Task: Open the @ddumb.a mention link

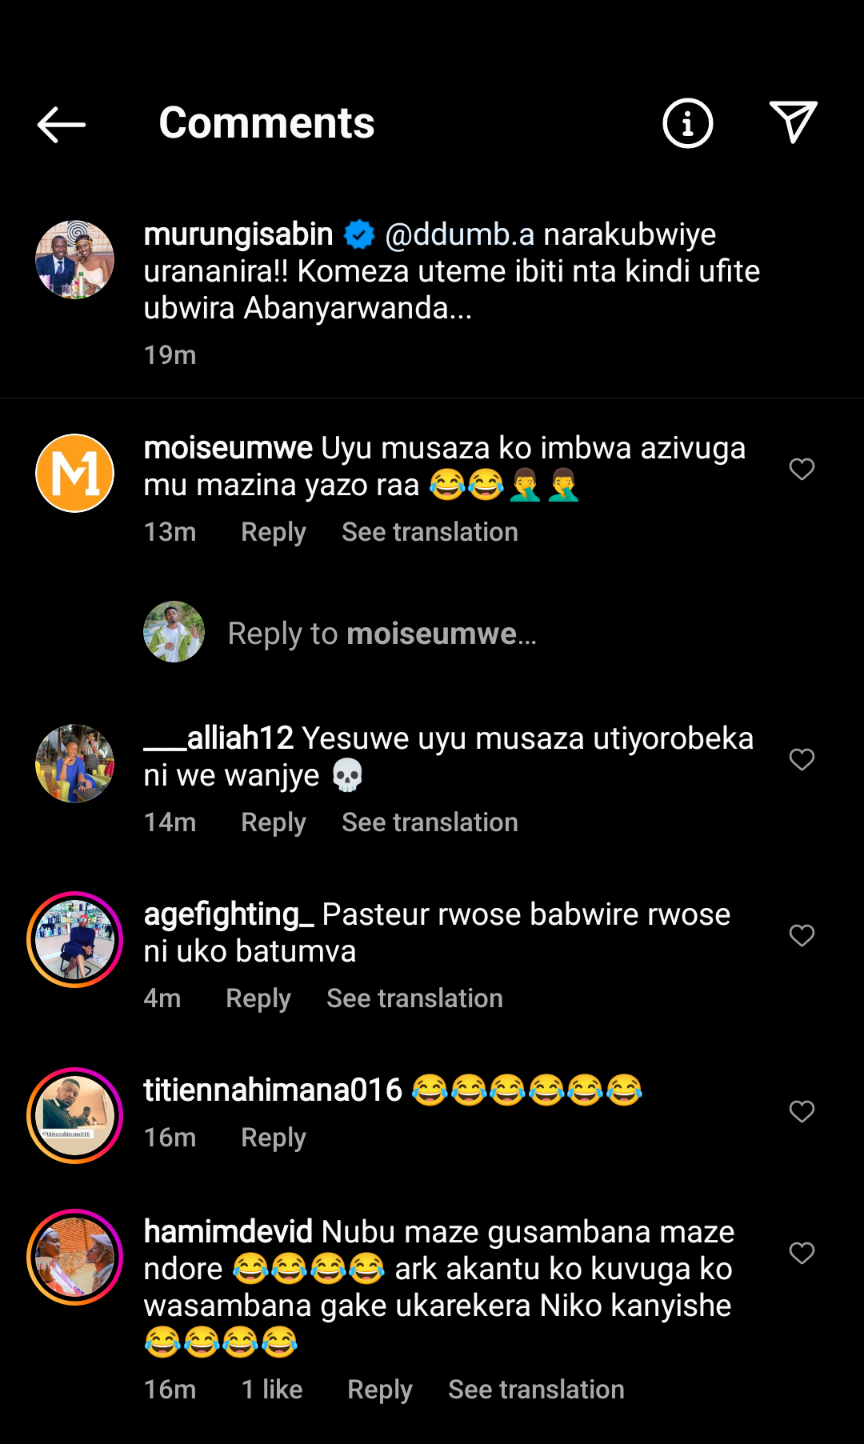Action: pos(460,235)
